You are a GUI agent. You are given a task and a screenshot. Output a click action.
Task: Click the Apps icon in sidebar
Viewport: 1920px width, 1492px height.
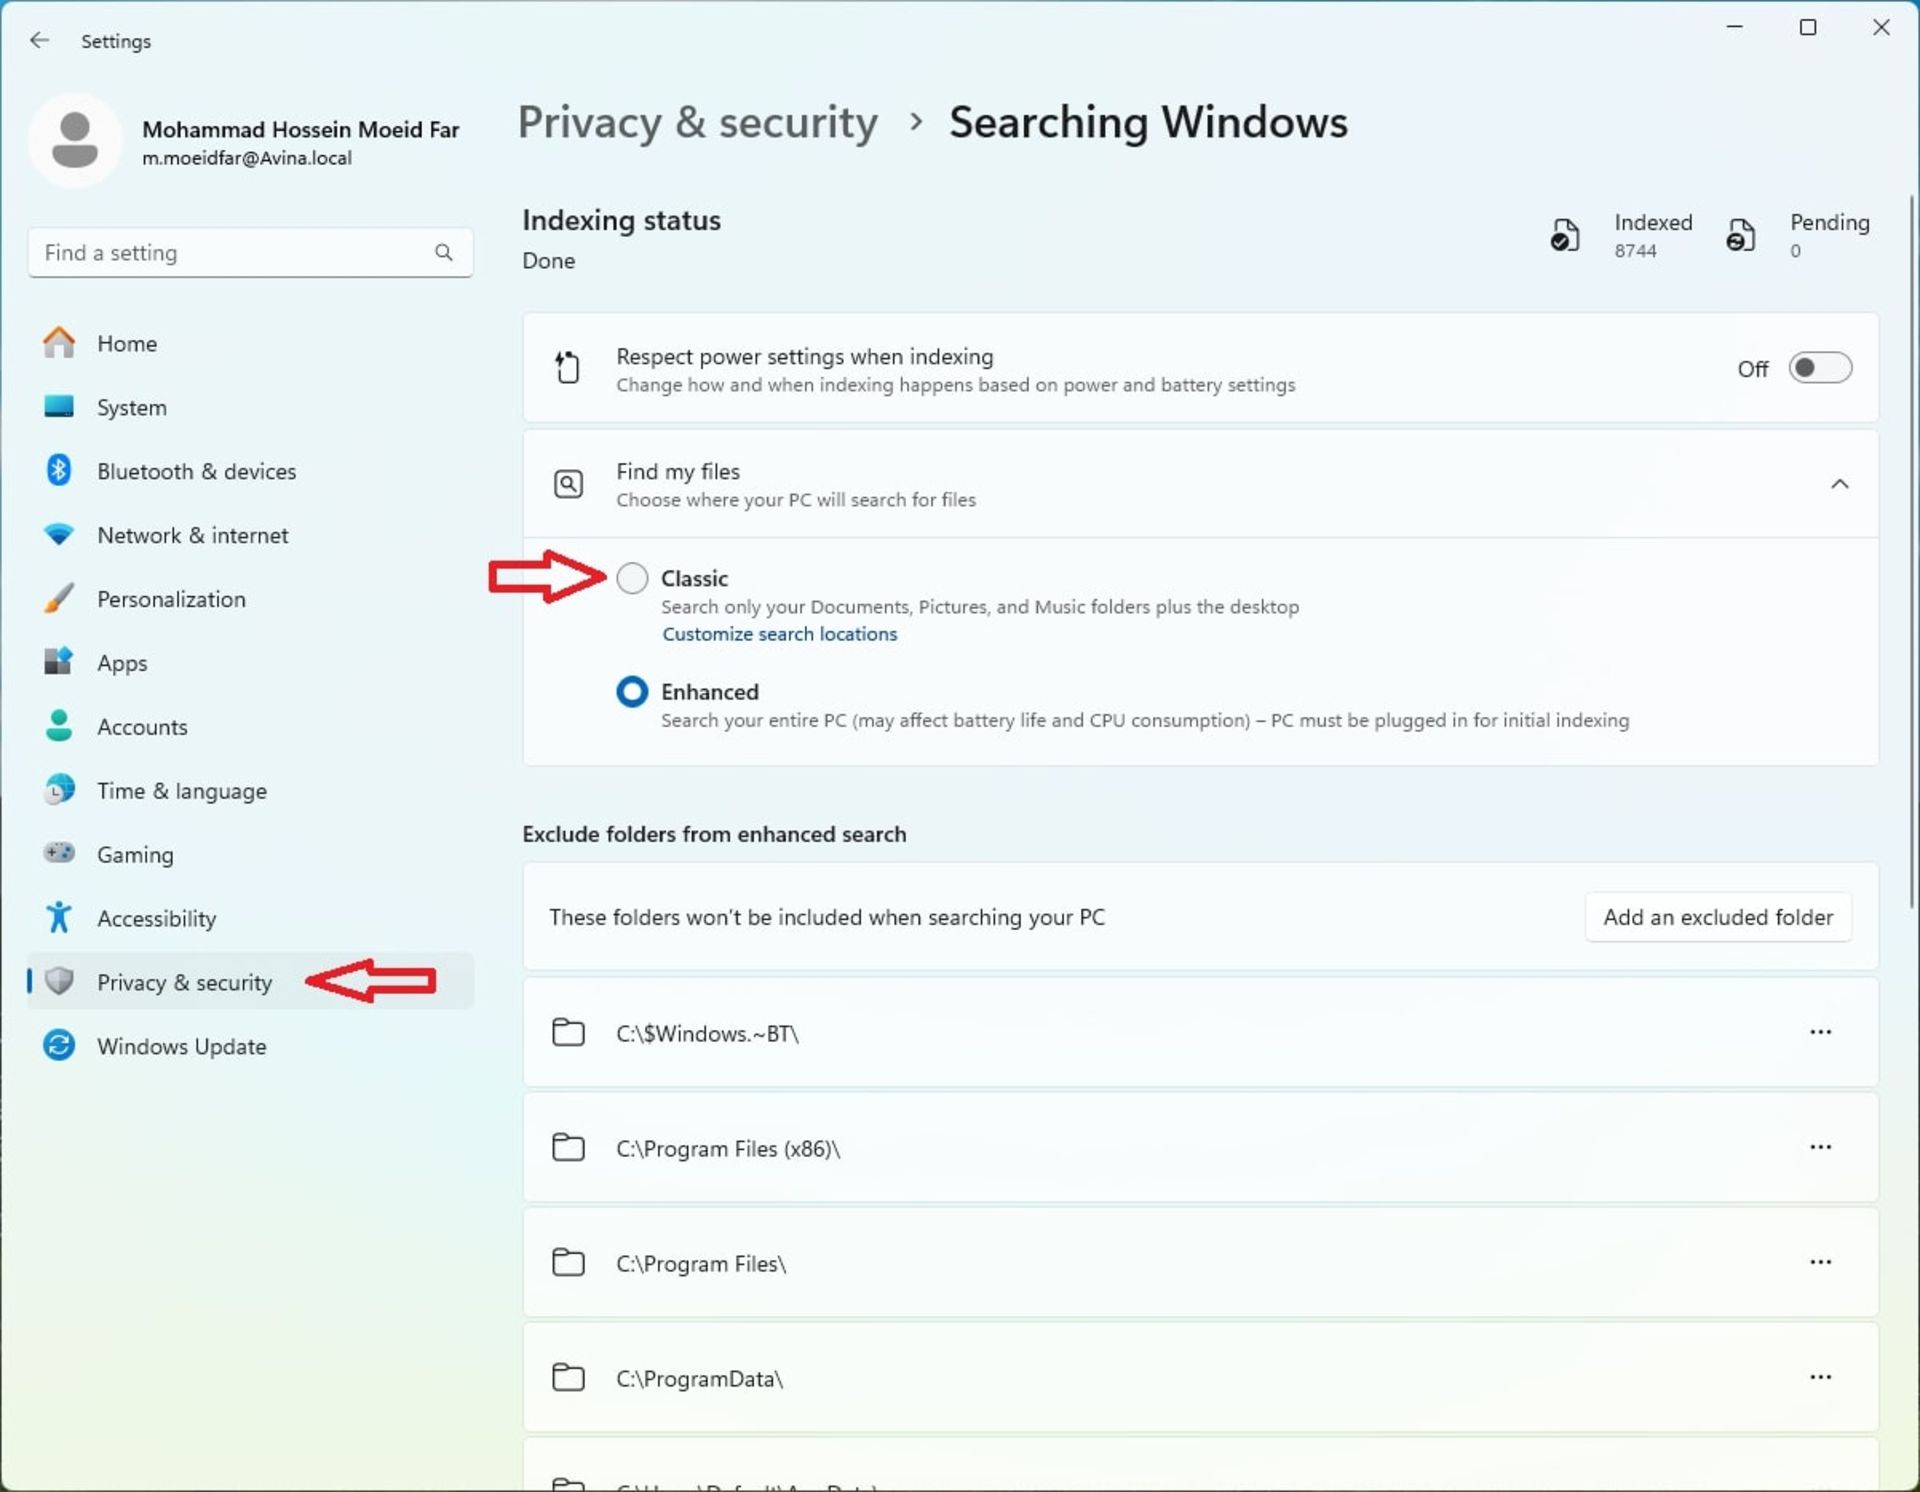tap(59, 662)
